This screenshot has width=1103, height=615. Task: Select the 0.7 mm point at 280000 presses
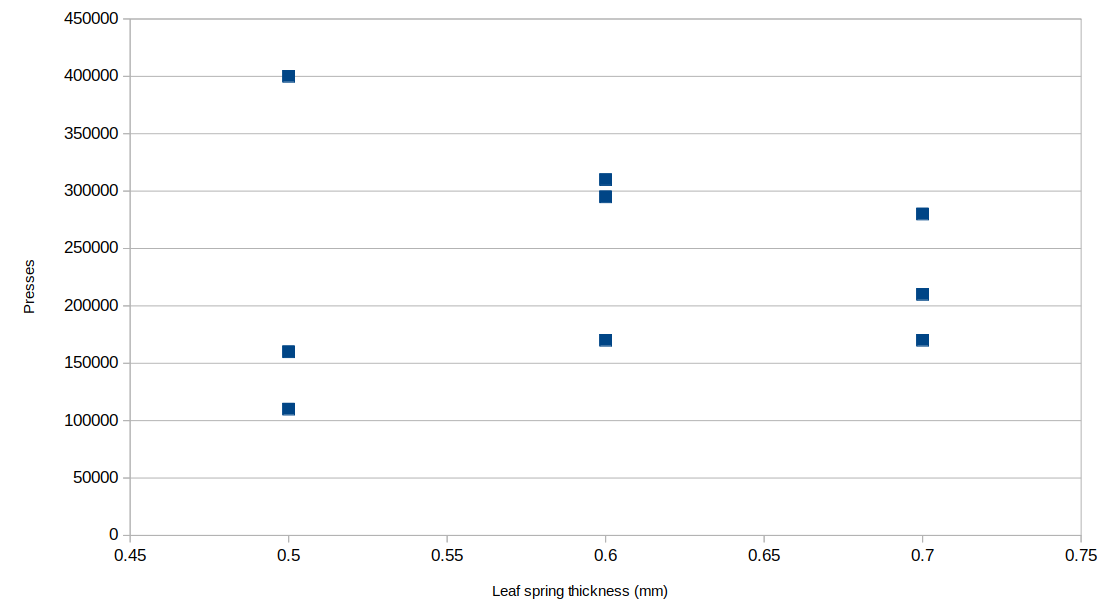click(922, 214)
